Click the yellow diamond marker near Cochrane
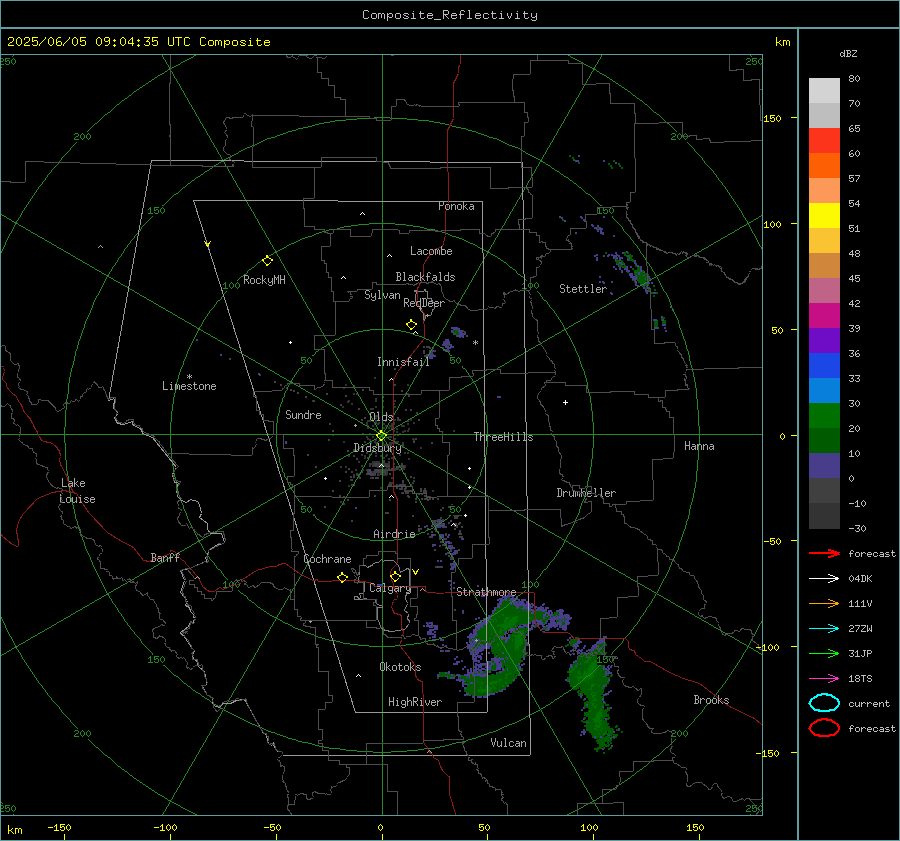The width and height of the screenshot is (900, 841). (x=343, y=578)
